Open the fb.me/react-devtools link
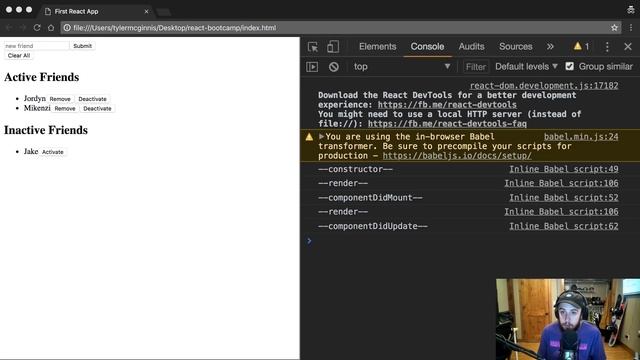Viewport: 640px width, 360px height. pos(447,105)
